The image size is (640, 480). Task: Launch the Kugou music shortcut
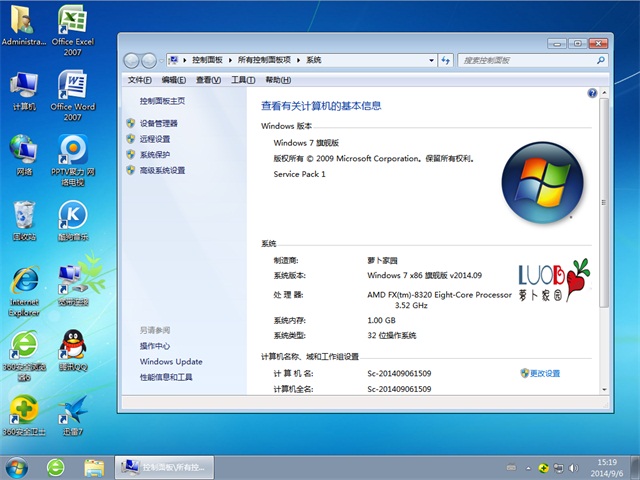pyautogui.click(x=73, y=220)
